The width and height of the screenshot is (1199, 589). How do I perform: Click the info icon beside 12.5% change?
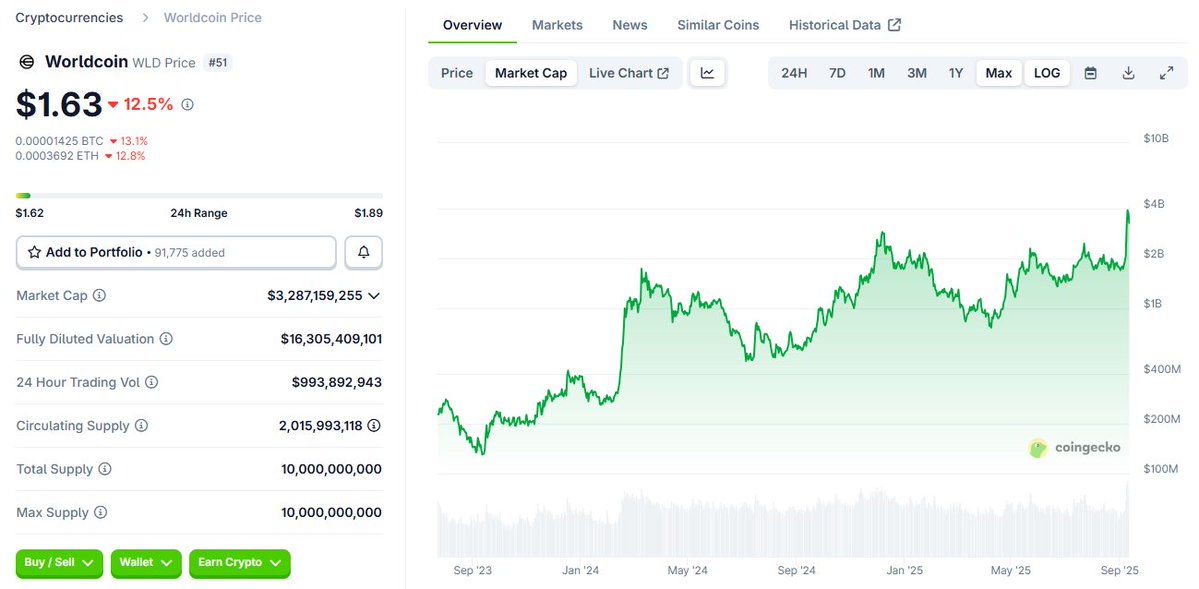coord(187,104)
